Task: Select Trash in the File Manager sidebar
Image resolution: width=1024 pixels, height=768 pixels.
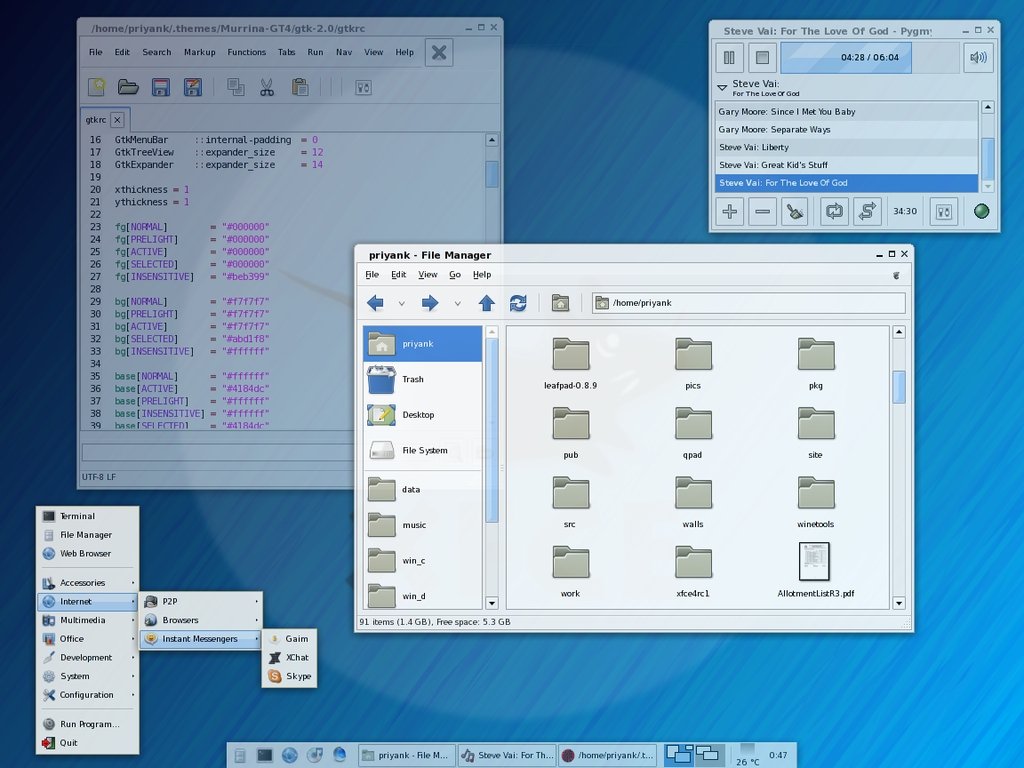Action: point(423,379)
